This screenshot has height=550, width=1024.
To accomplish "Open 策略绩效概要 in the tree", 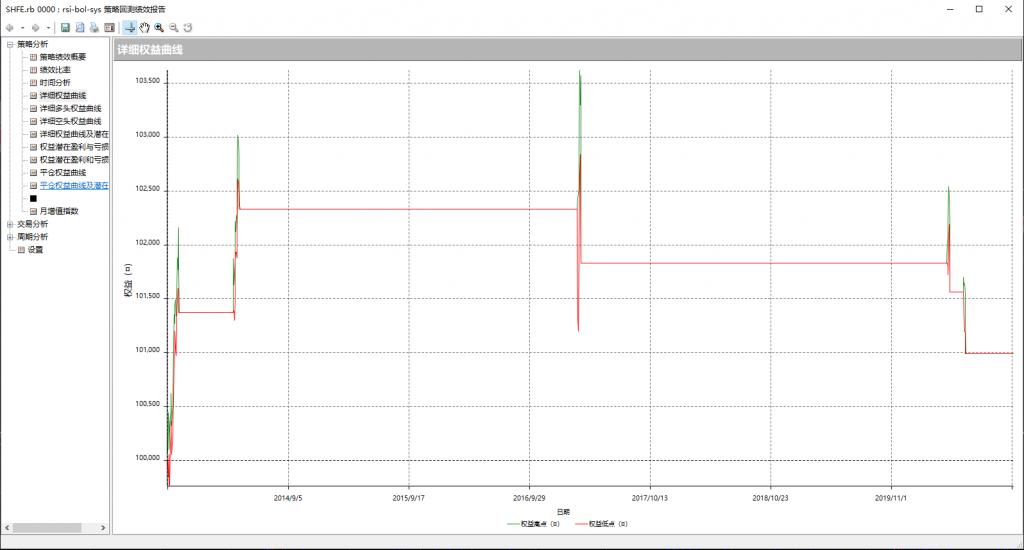I will 63,57.
